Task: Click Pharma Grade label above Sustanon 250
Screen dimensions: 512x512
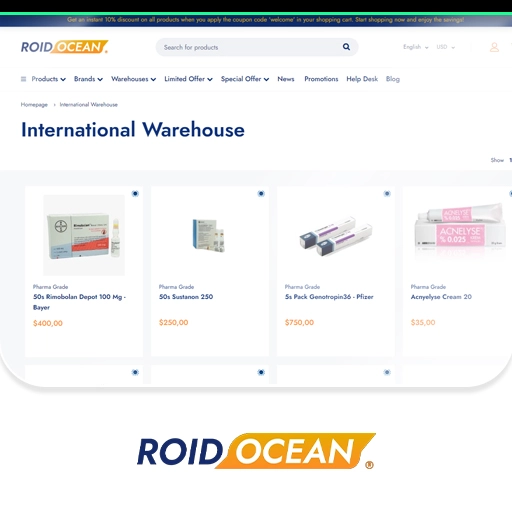Action: 176,287
